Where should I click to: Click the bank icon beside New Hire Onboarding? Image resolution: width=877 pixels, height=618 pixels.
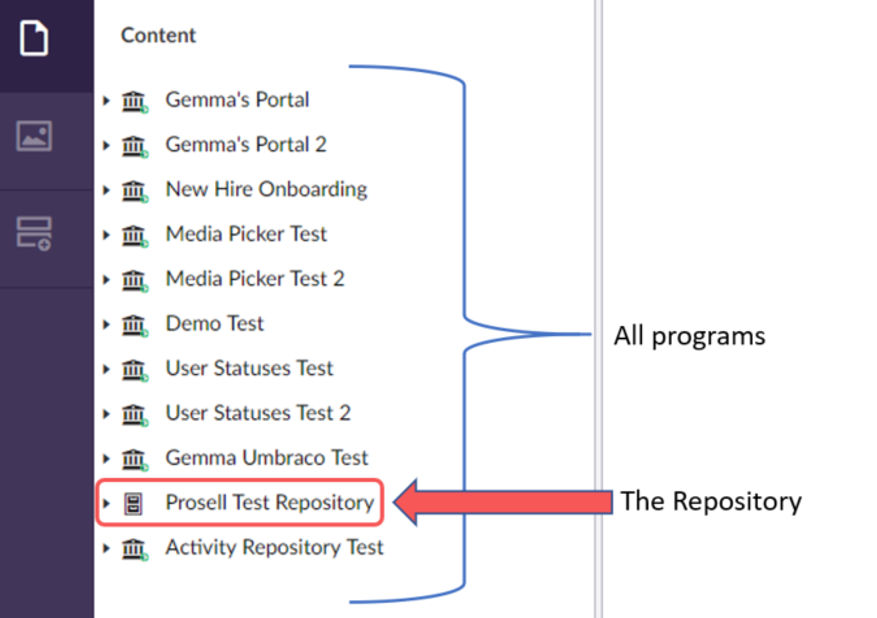point(134,189)
